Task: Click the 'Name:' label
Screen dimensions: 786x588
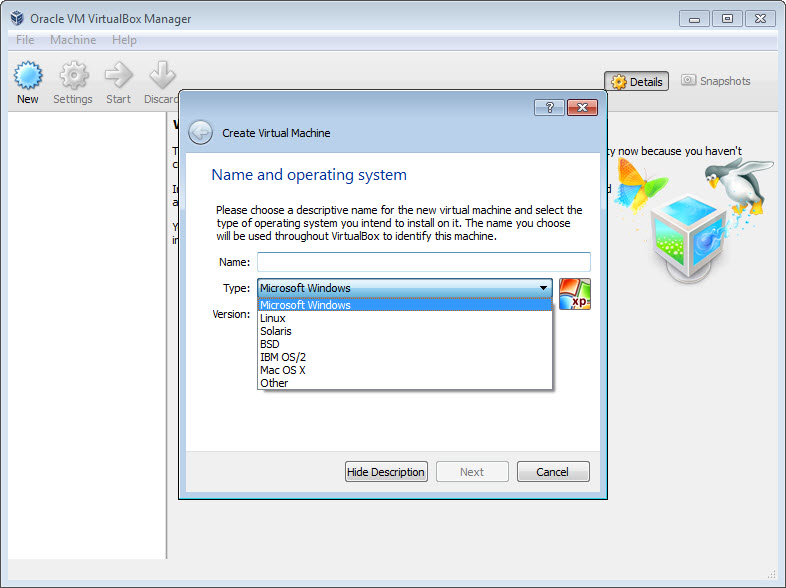Action: click(x=234, y=262)
